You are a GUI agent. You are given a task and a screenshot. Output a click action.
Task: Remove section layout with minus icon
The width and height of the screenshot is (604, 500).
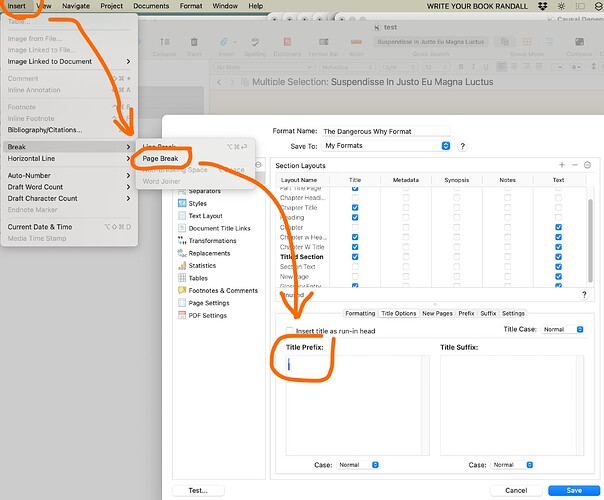click(x=575, y=165)
